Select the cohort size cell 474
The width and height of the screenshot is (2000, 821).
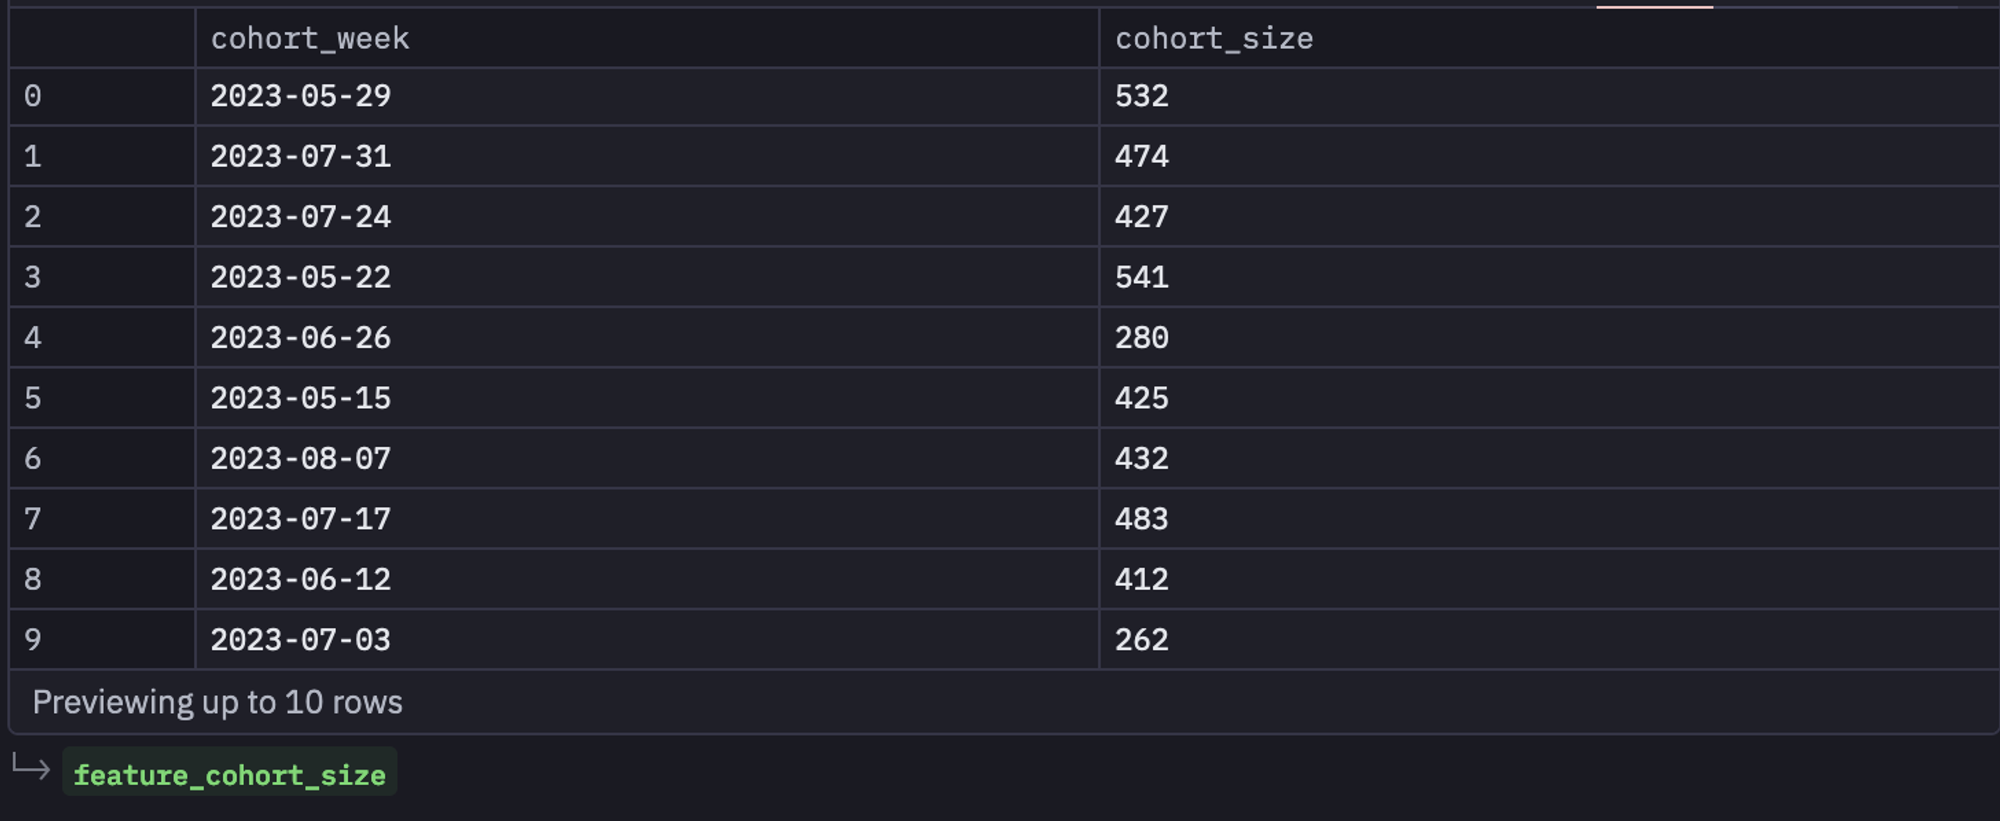coord(1549,157)
